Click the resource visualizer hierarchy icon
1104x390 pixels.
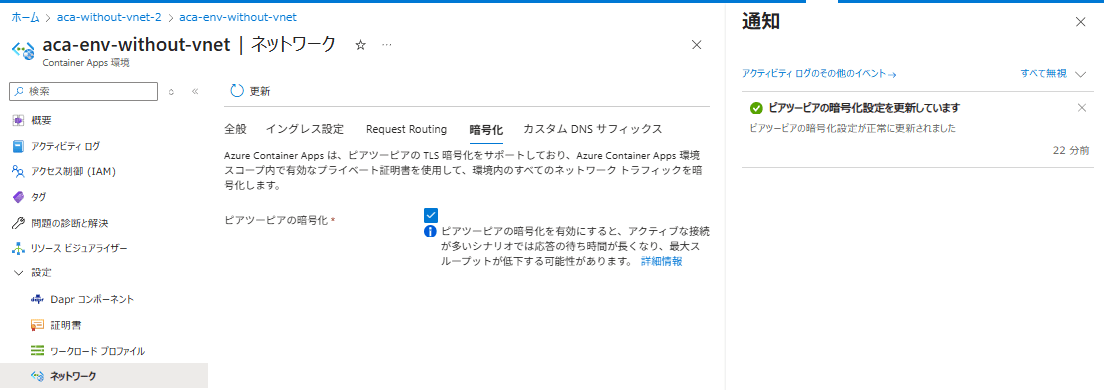18,249
